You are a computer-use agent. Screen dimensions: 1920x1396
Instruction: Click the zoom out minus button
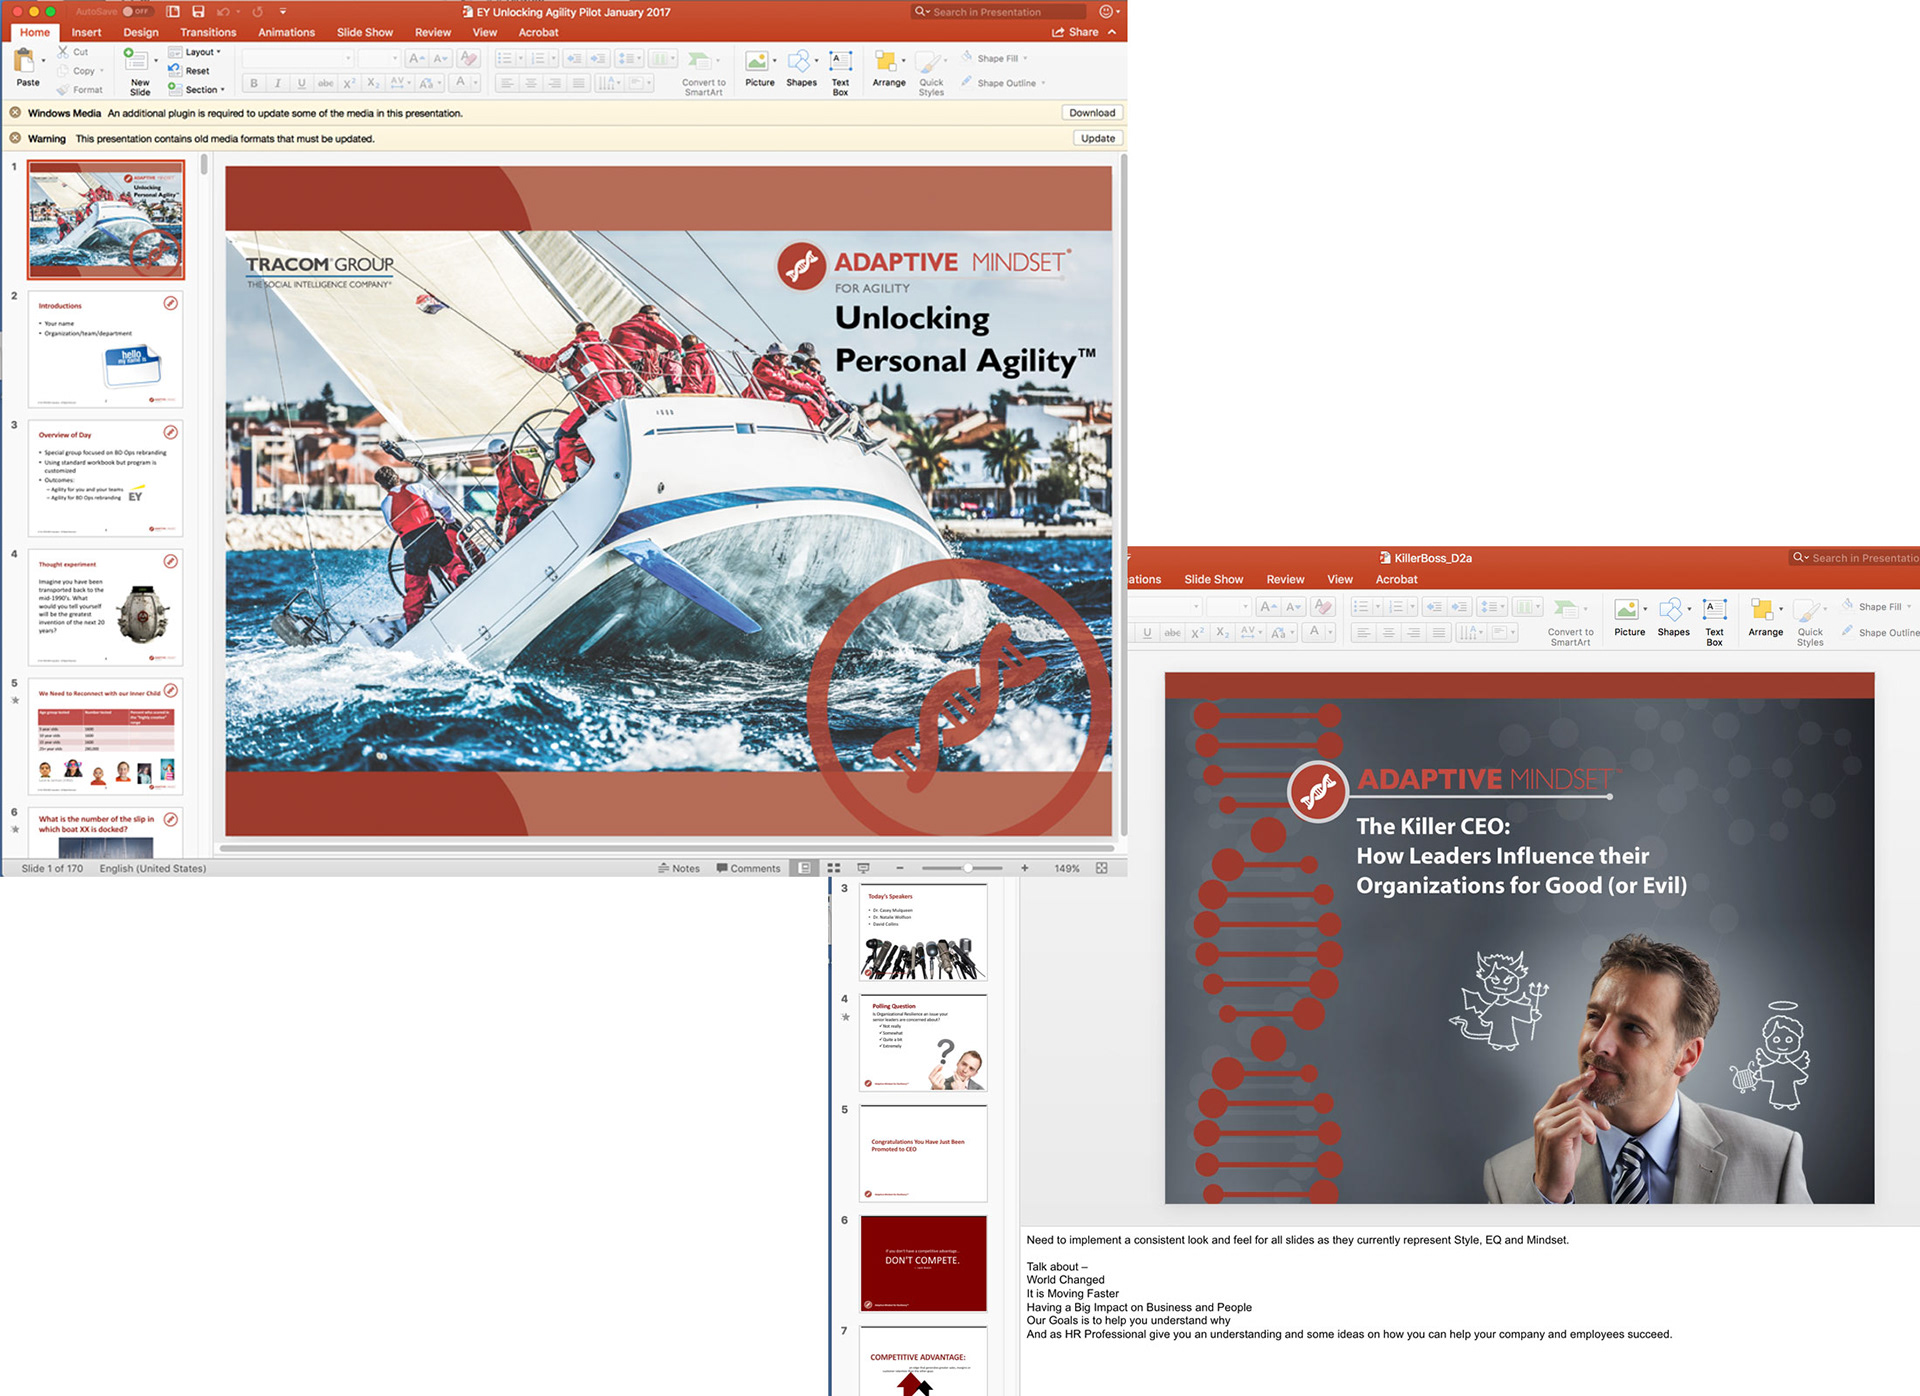[900, 868]
